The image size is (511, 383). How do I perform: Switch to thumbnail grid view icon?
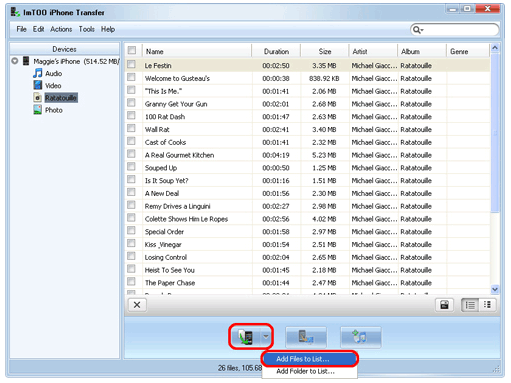[487, 305]
